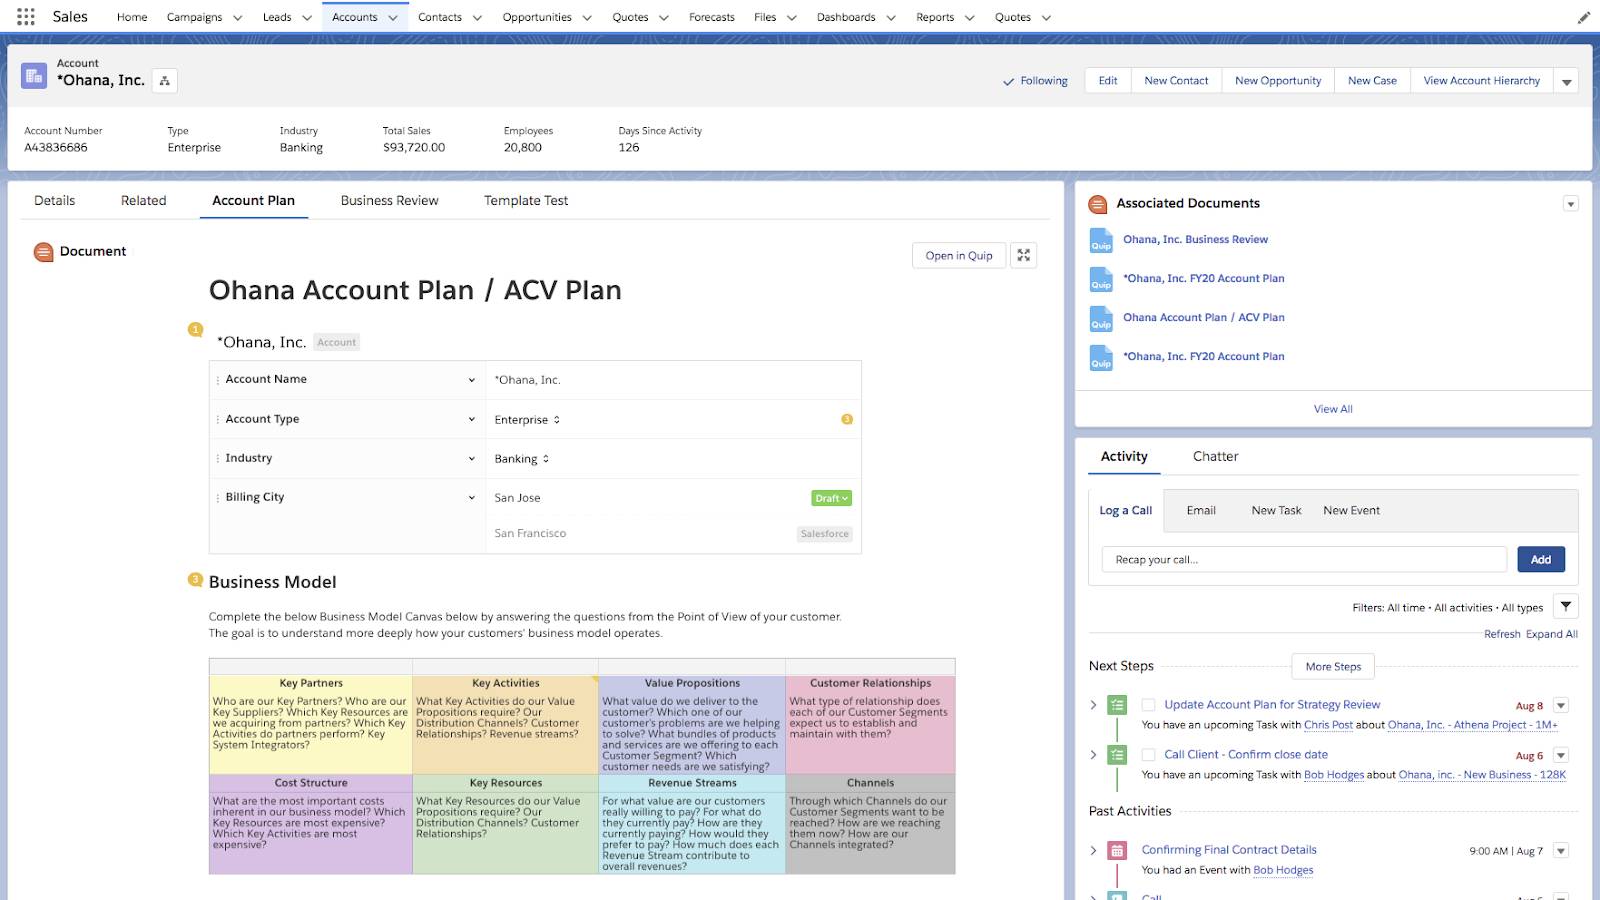The height and width of the screenshot is (900, 1600).
Task: Click the More Steps button
Action: pyautogui.click(x=1333, y=667)
